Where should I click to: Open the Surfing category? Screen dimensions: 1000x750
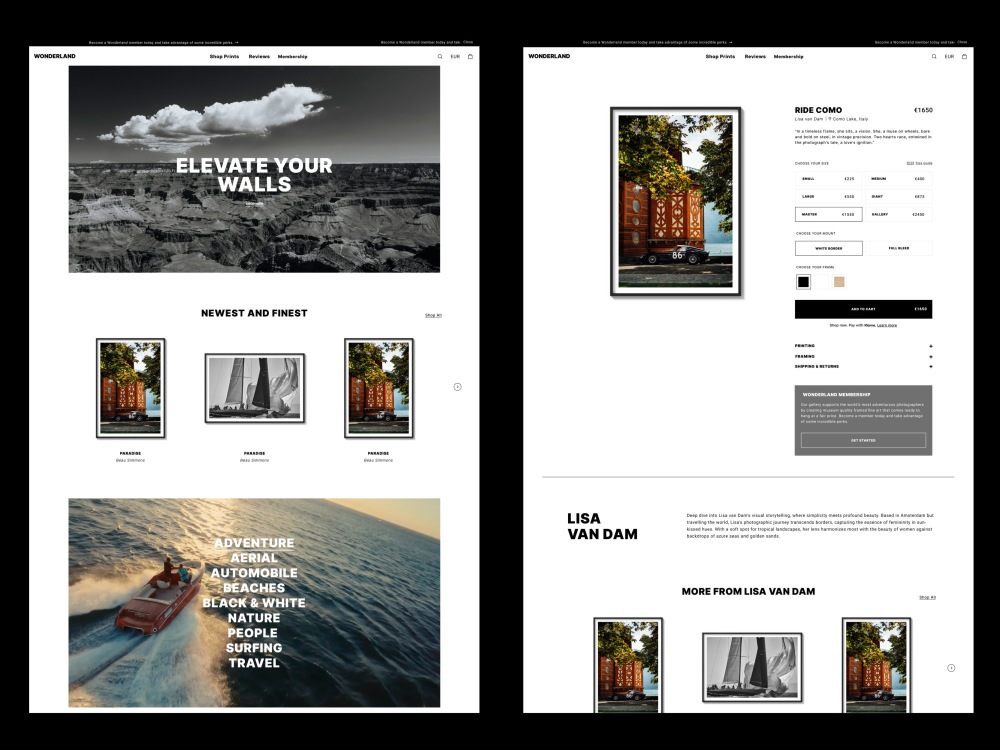(x=254, y=647)
